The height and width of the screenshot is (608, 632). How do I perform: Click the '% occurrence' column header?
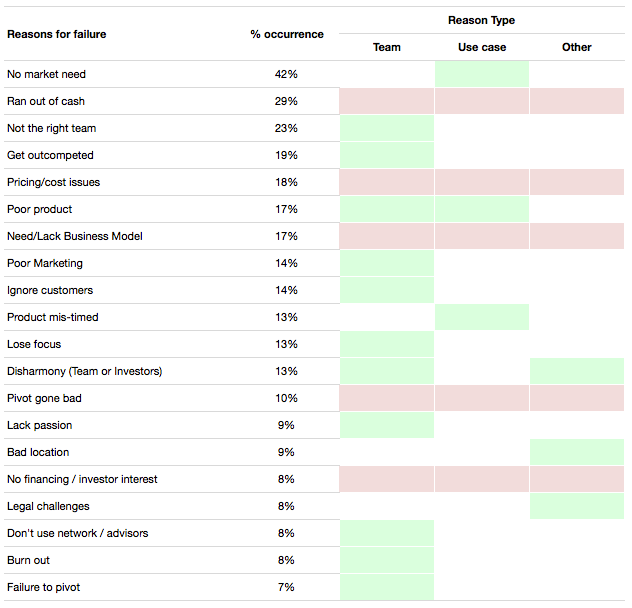(287, 34)
